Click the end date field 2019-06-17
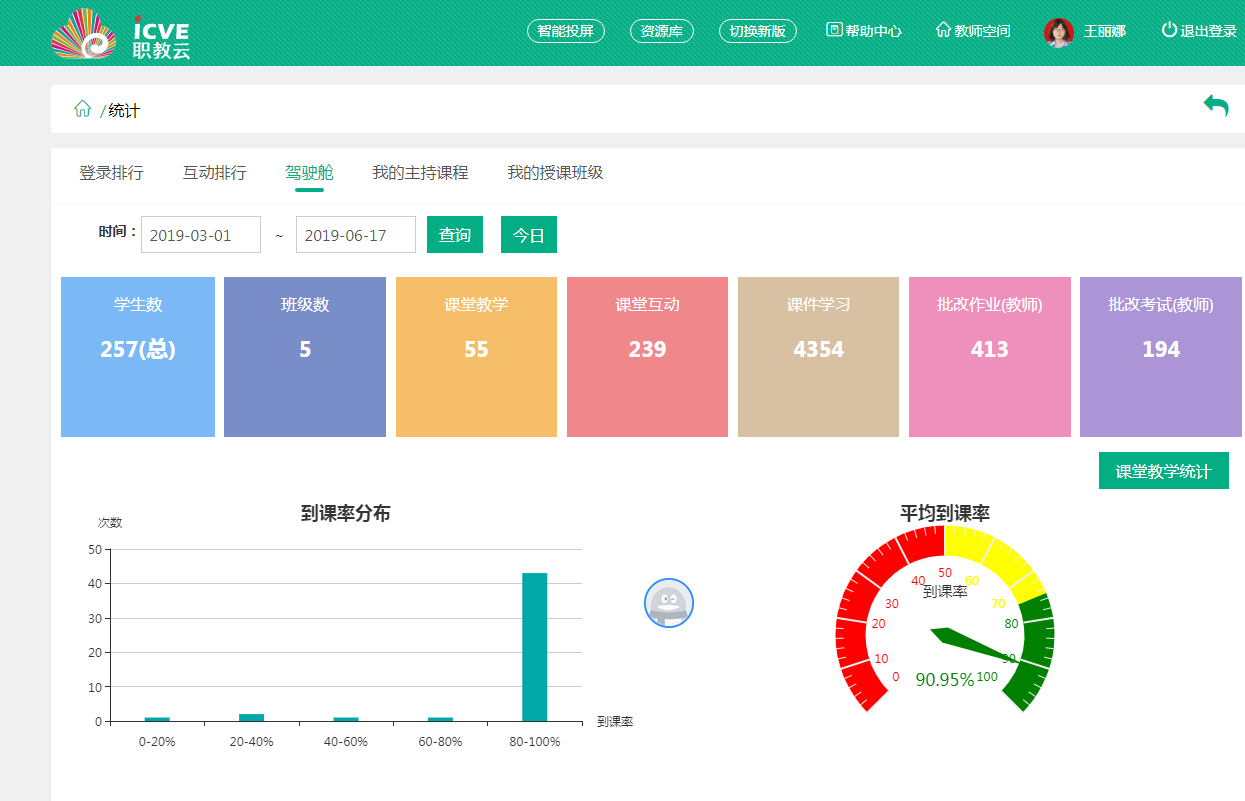 click(x=355, y=235)
